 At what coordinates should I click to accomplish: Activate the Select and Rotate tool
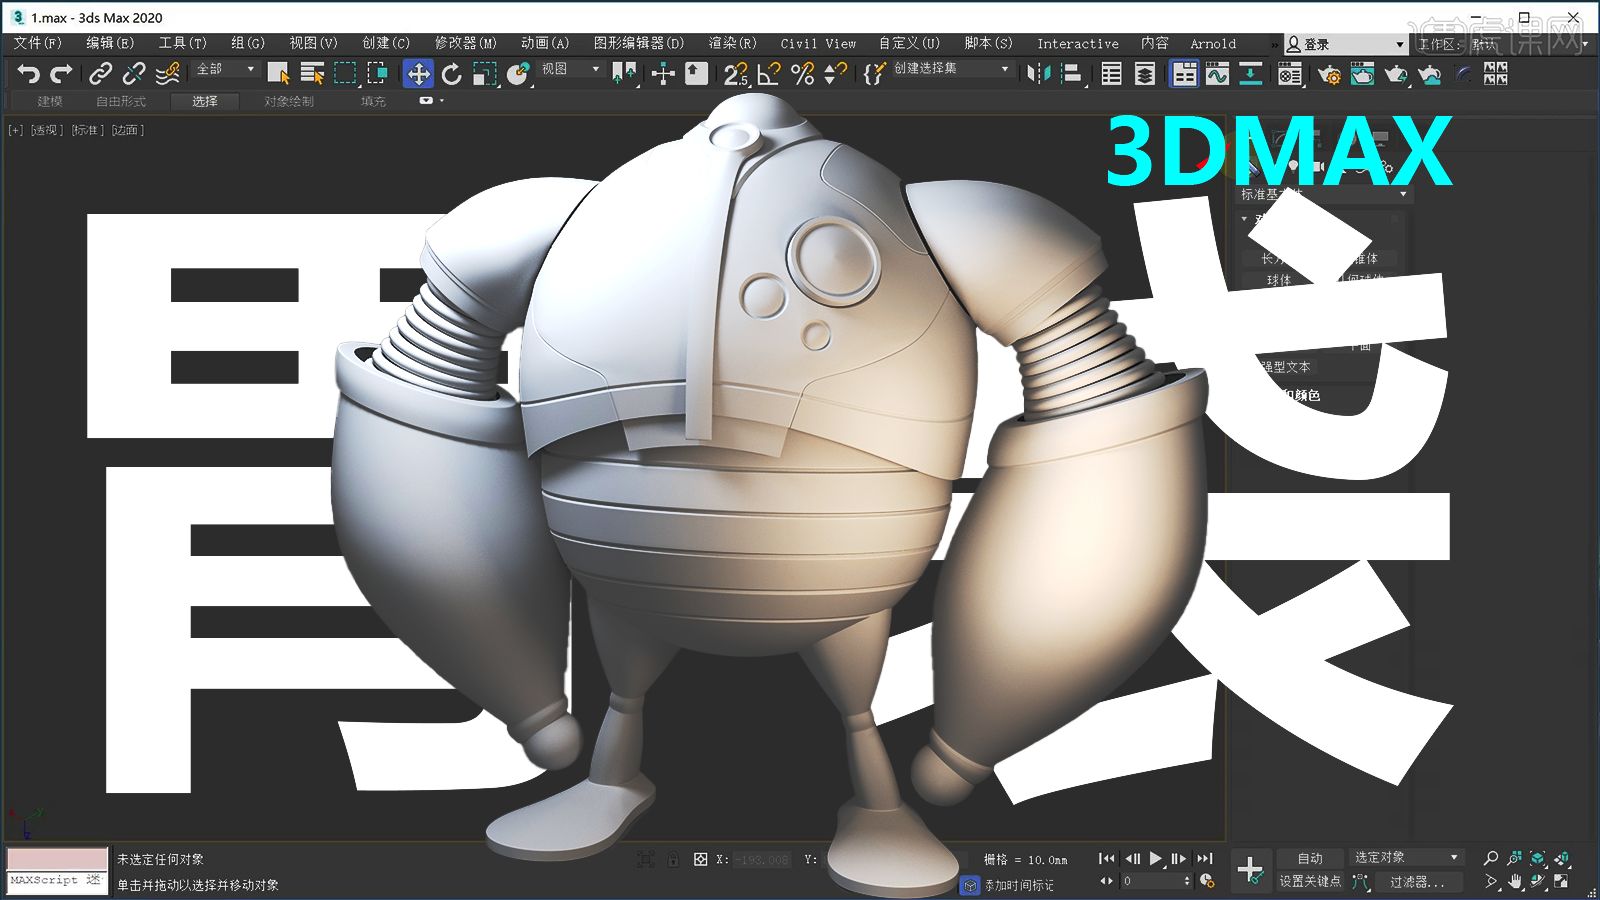(451, 73)
